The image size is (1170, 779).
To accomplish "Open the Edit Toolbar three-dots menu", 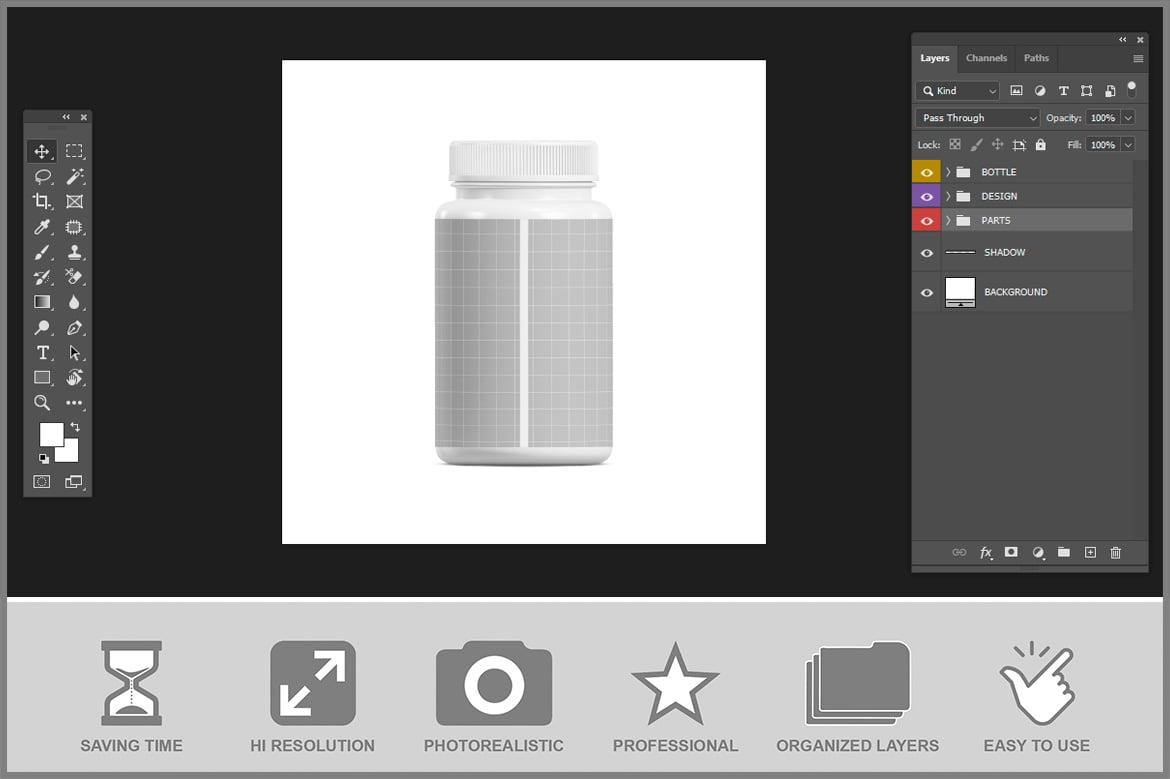I will (74, 403).
